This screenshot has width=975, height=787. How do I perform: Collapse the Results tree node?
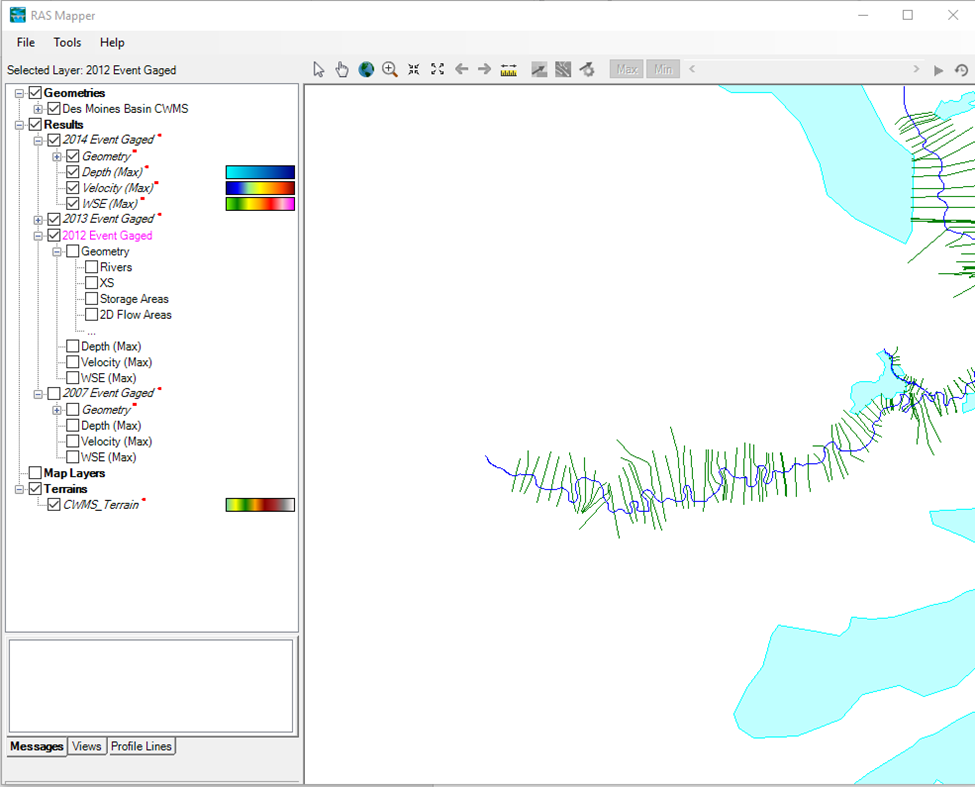coord(19,125)
